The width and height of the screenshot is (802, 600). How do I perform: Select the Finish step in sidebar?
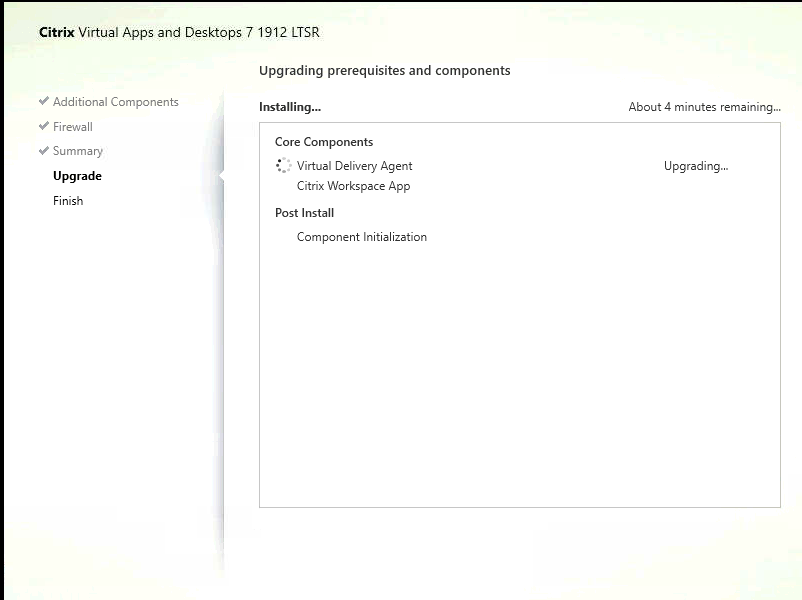[x=68, y=201]
